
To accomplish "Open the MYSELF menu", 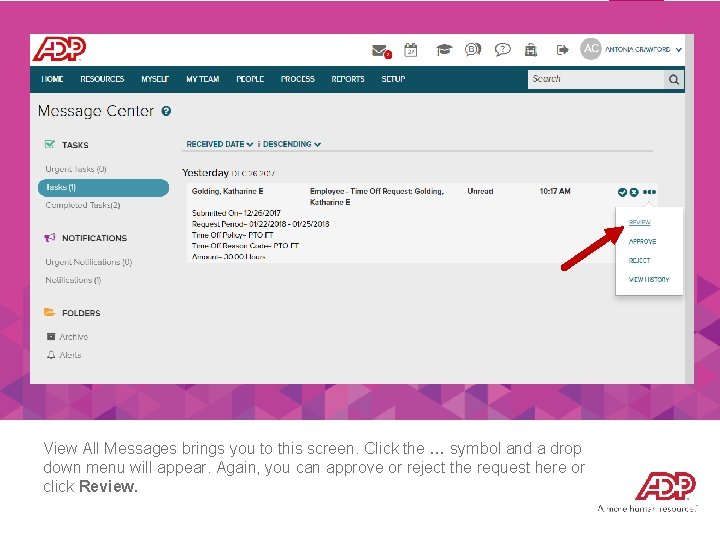I will (x=155, y=79).
